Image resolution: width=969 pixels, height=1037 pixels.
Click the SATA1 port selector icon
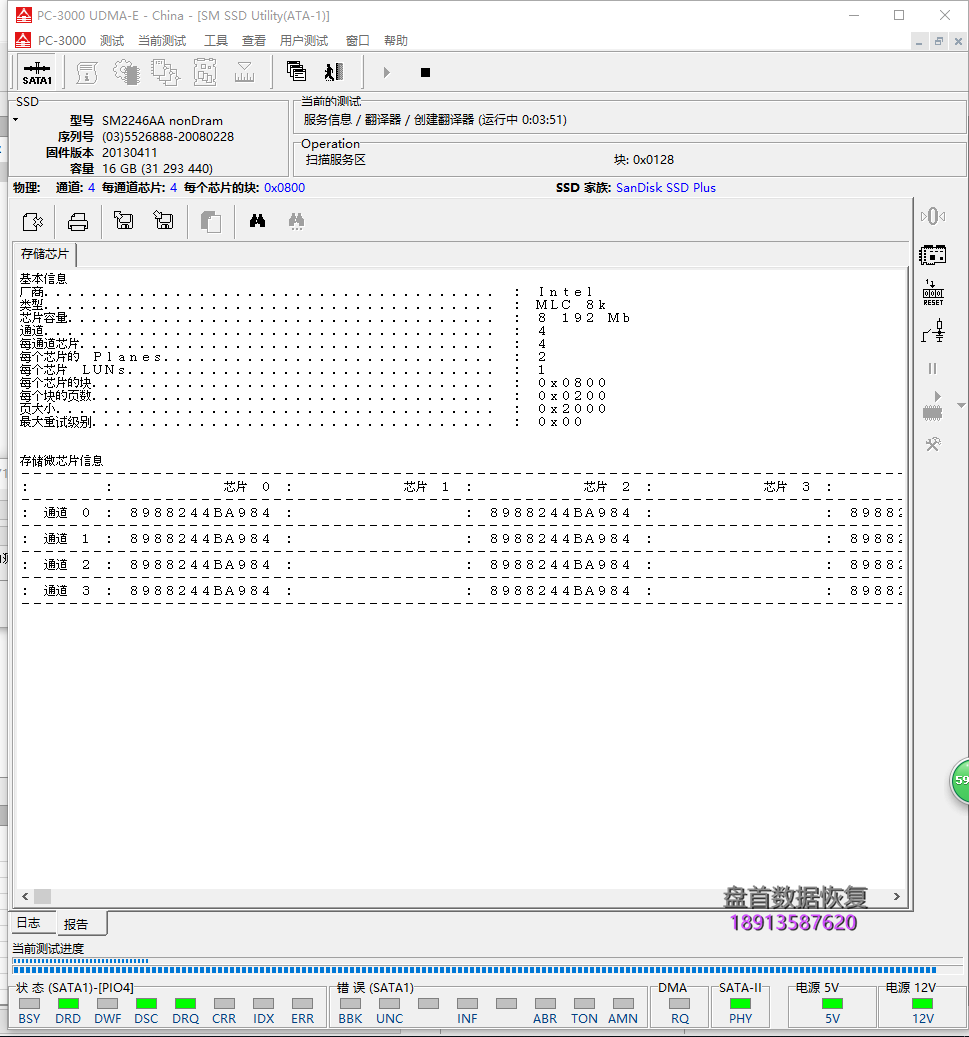pyautogui.click(x=37, y=72)
